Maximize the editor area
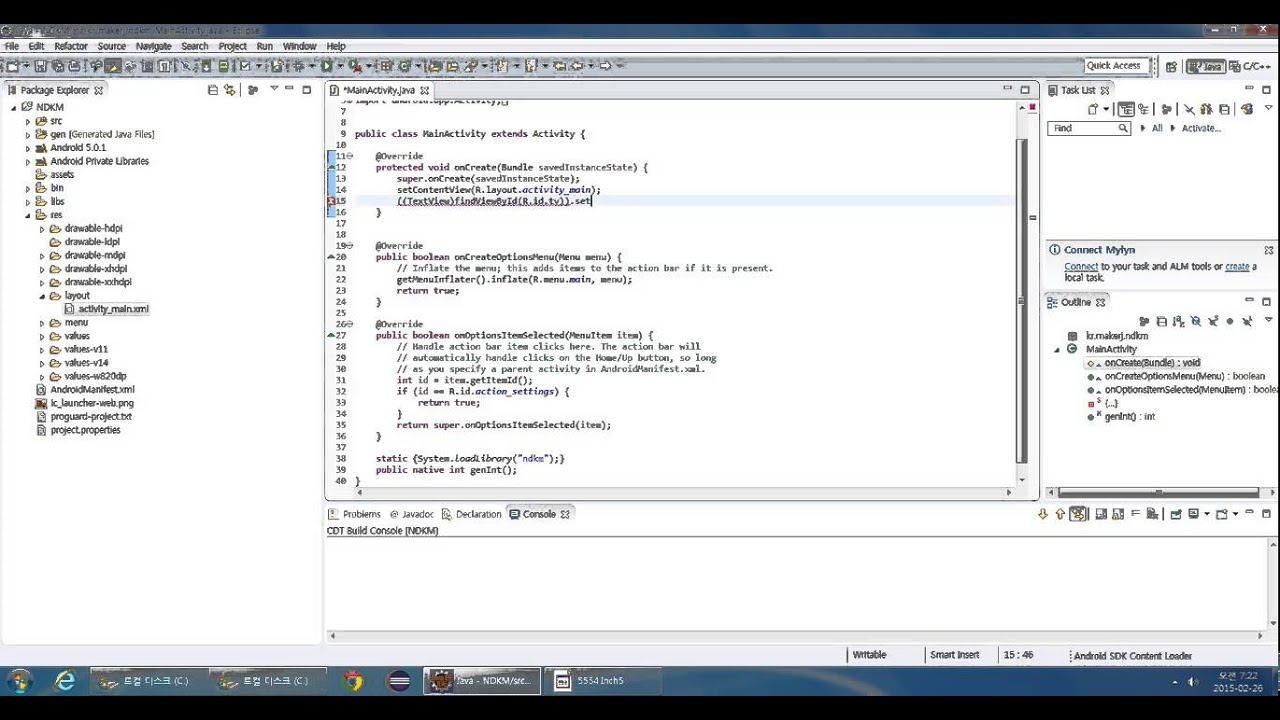The image size is (1280, 720). click(1024, 90)
